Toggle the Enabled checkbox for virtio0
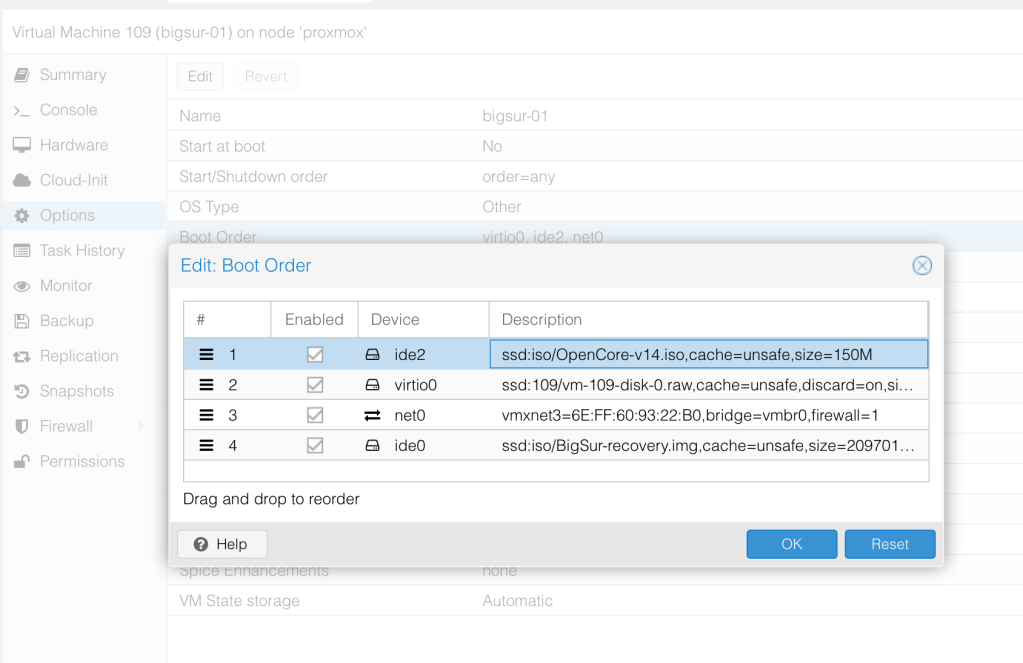This screenshot has width=1023, height=663. [314, 385]
